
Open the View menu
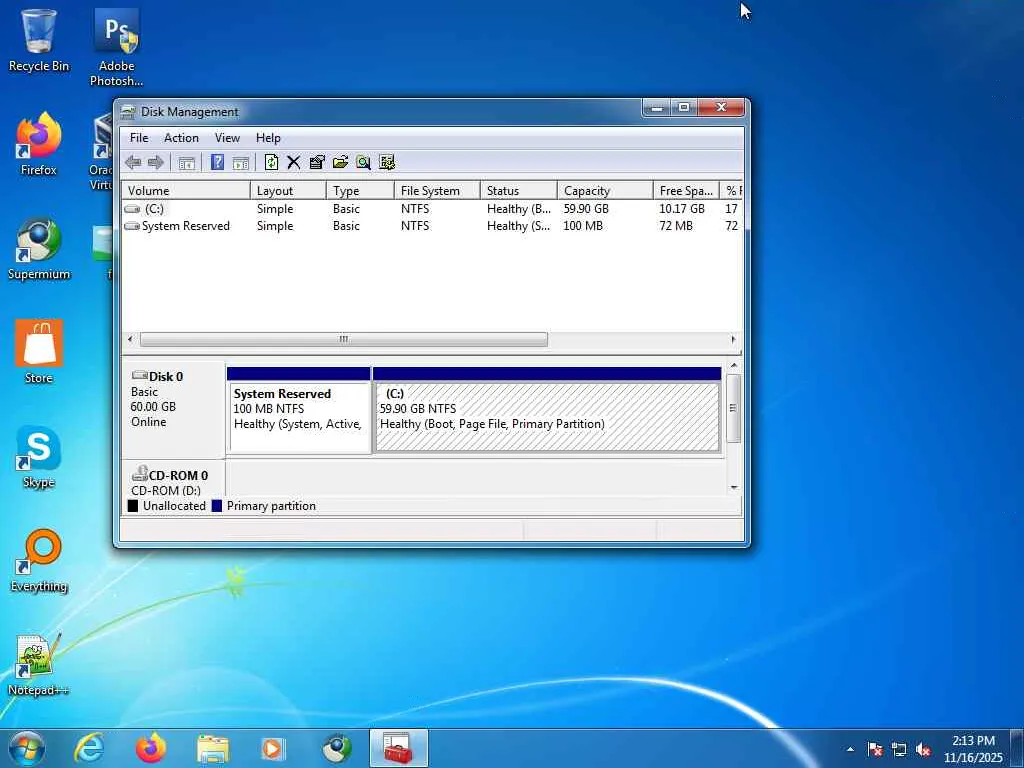tap(227, 138)
